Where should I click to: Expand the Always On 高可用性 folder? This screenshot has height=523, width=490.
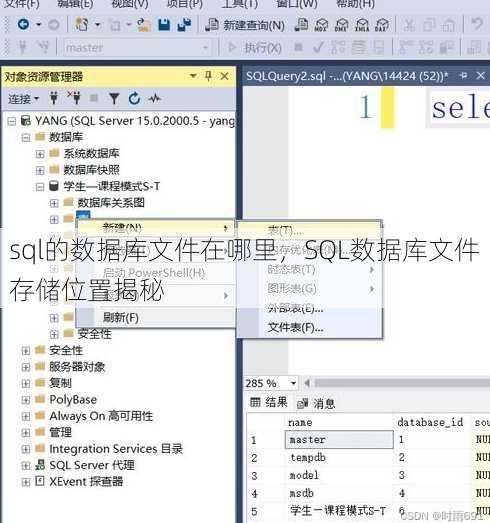26,416
